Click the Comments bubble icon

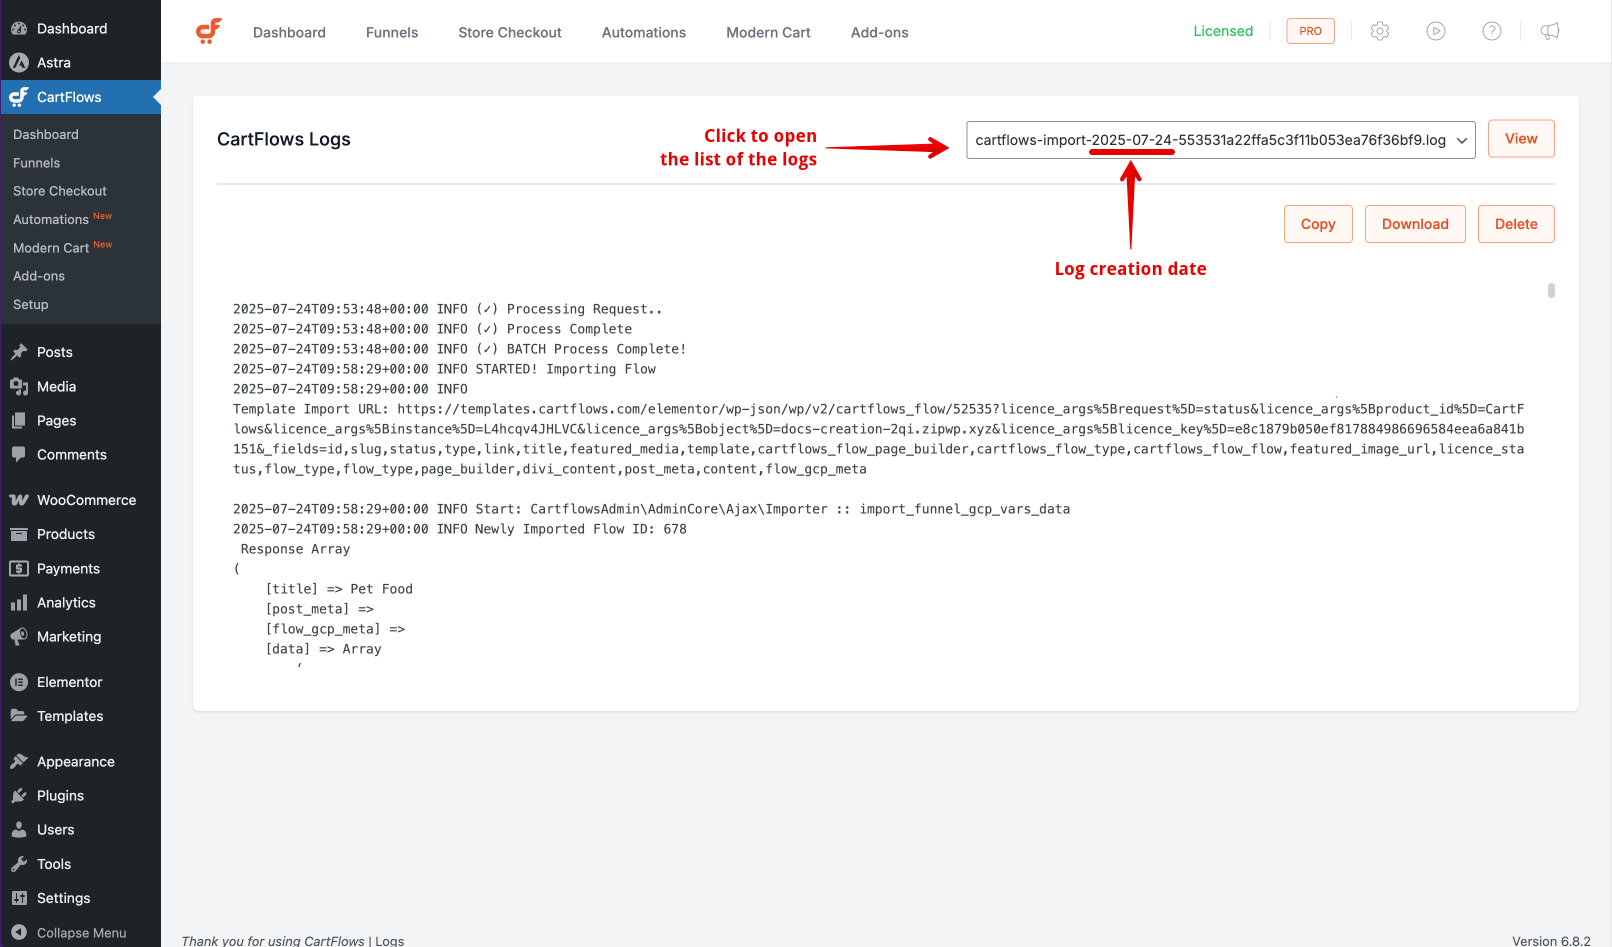click(x=19, y=454)
